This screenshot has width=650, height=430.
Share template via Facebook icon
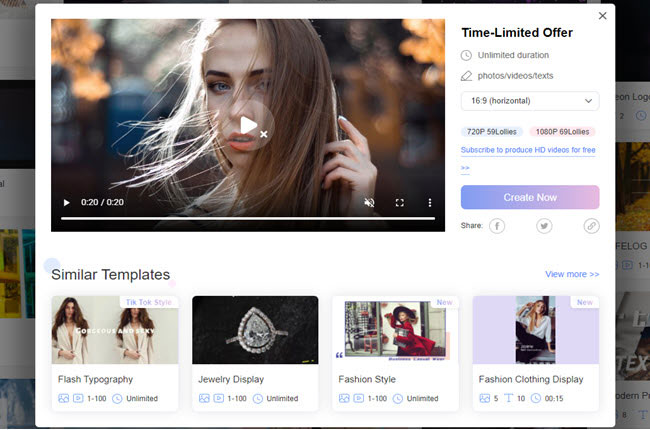coord(497,226)
